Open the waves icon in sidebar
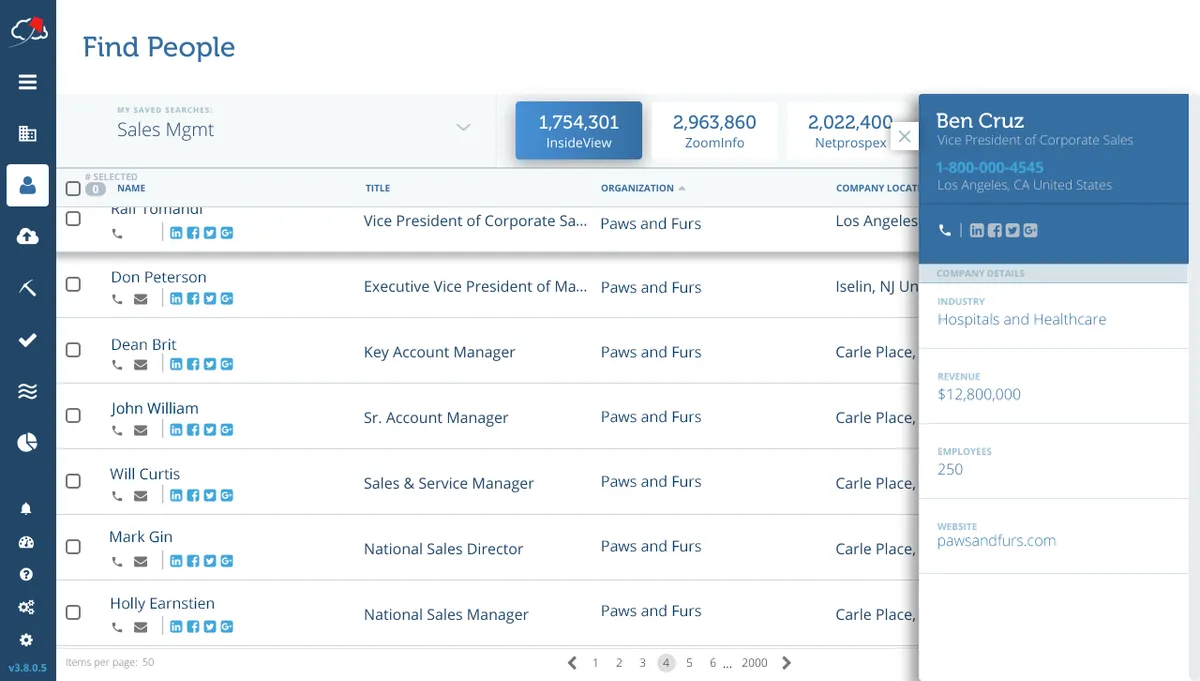Screen dimensions: 1200x681 point(28,391)
